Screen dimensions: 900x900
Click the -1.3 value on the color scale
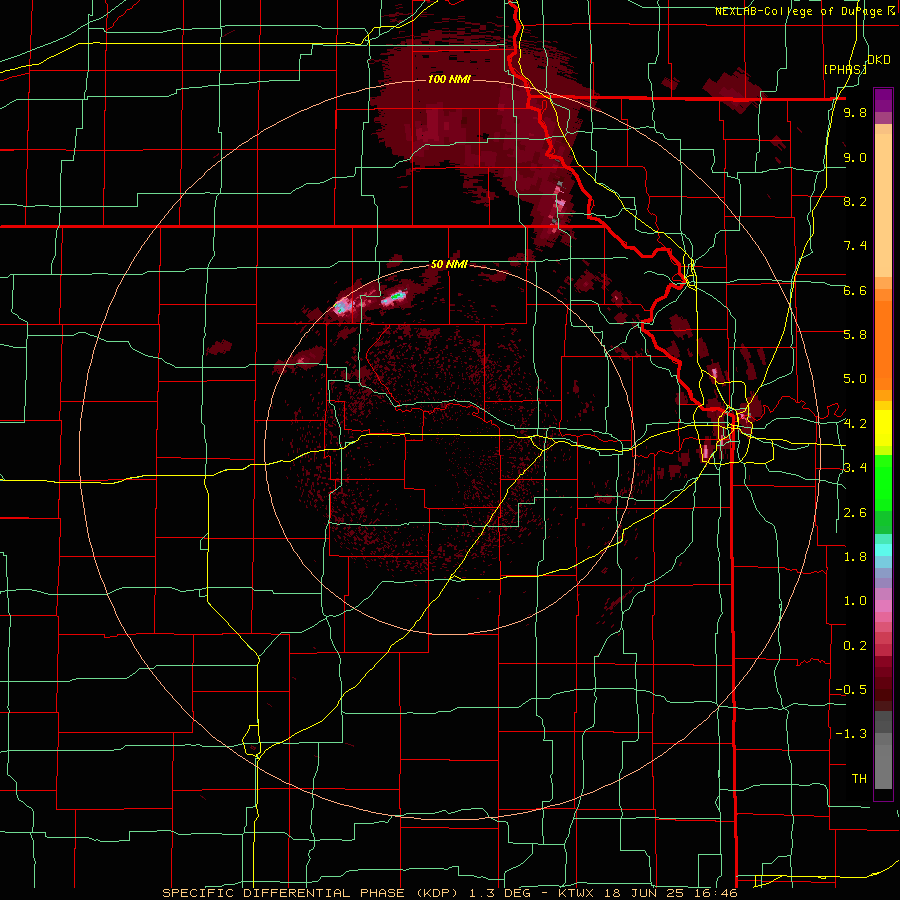(x=851, y=734)
